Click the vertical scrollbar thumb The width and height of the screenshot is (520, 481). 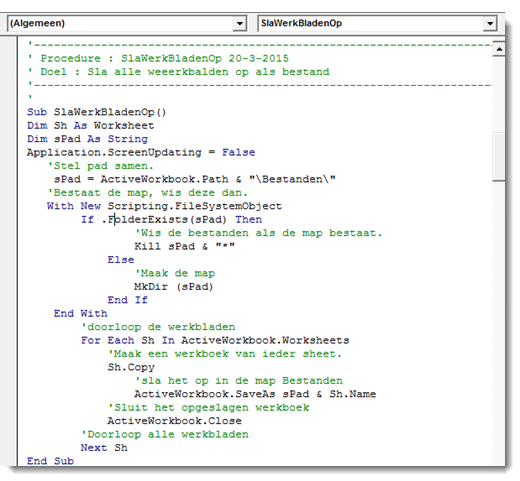point(499,157)
